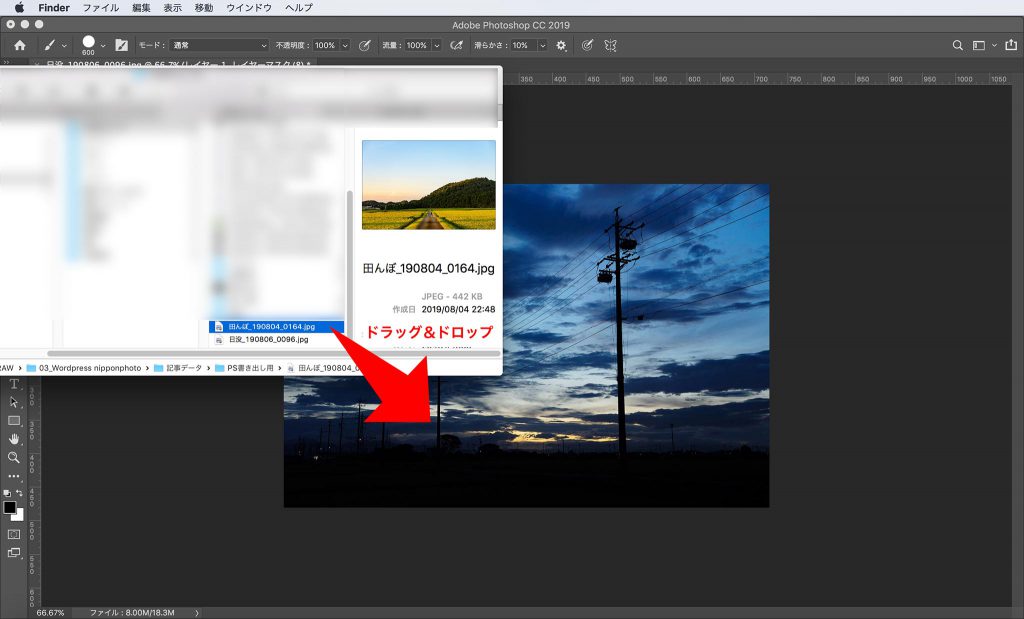Open the 不透明度 opacity slider arrow
Image resolution: width=1024 pixels, height=619 pixels.
coord(345,45)
